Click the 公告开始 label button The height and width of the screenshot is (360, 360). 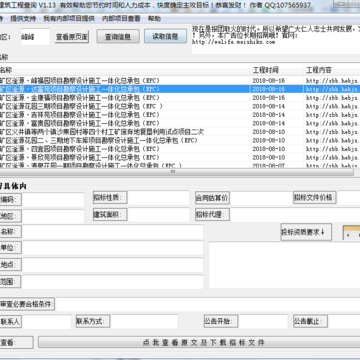click(221, 321)
